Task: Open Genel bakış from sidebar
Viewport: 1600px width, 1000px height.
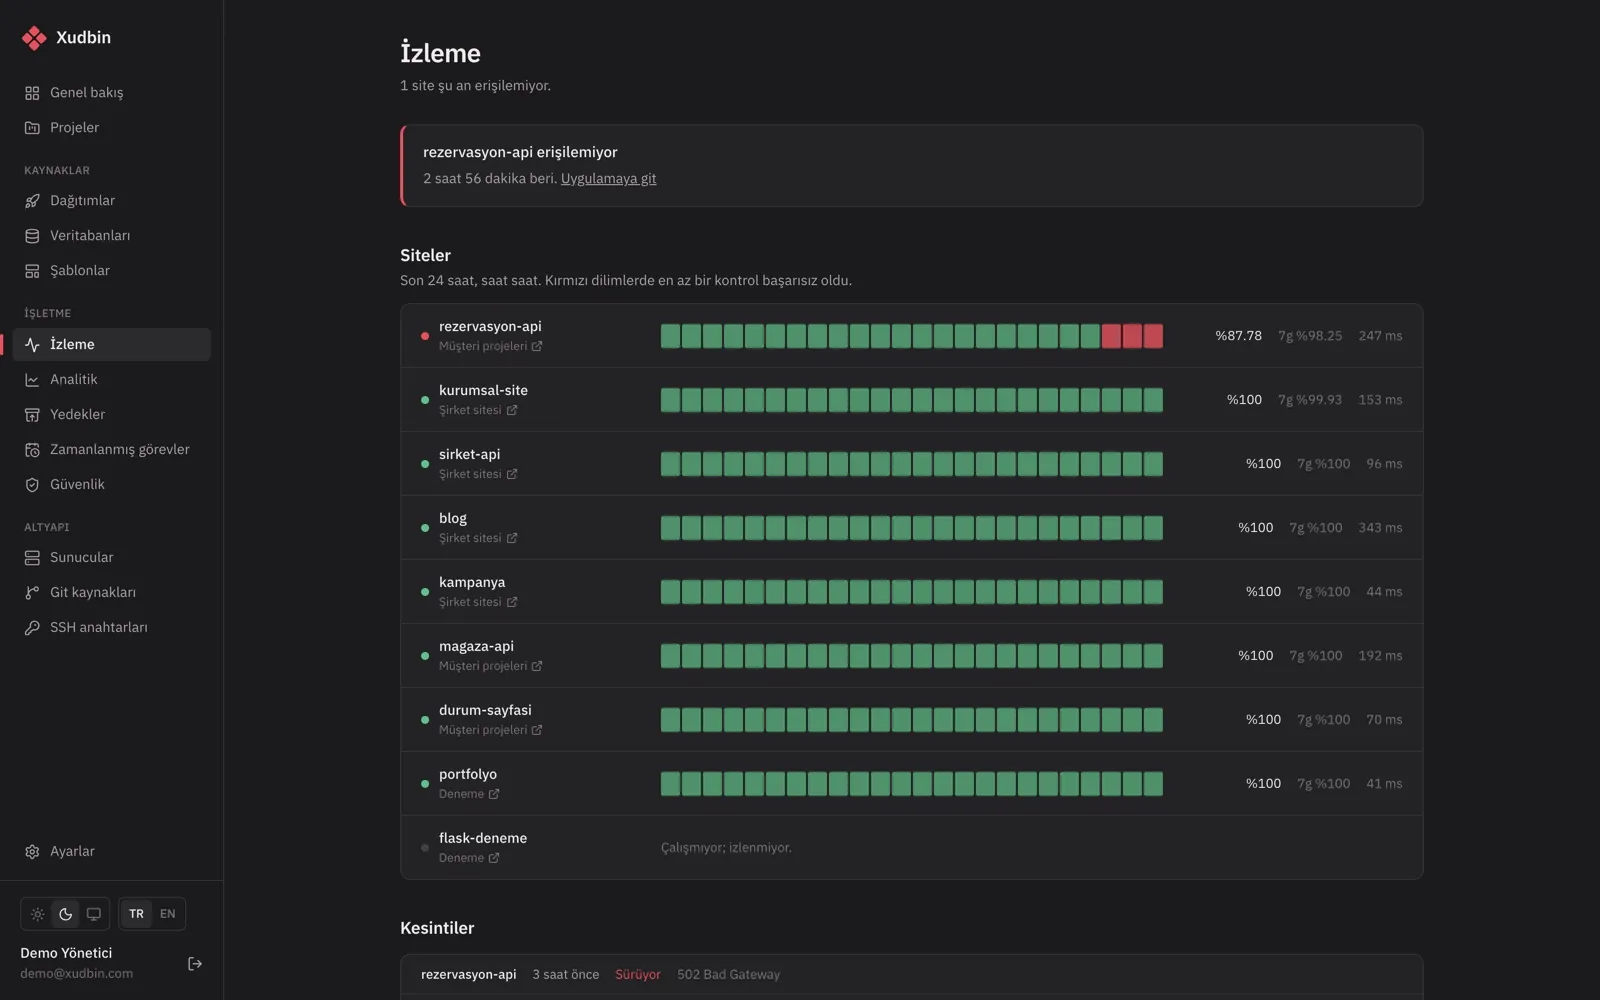Action: pyautogui.click(x=111, y=92)
